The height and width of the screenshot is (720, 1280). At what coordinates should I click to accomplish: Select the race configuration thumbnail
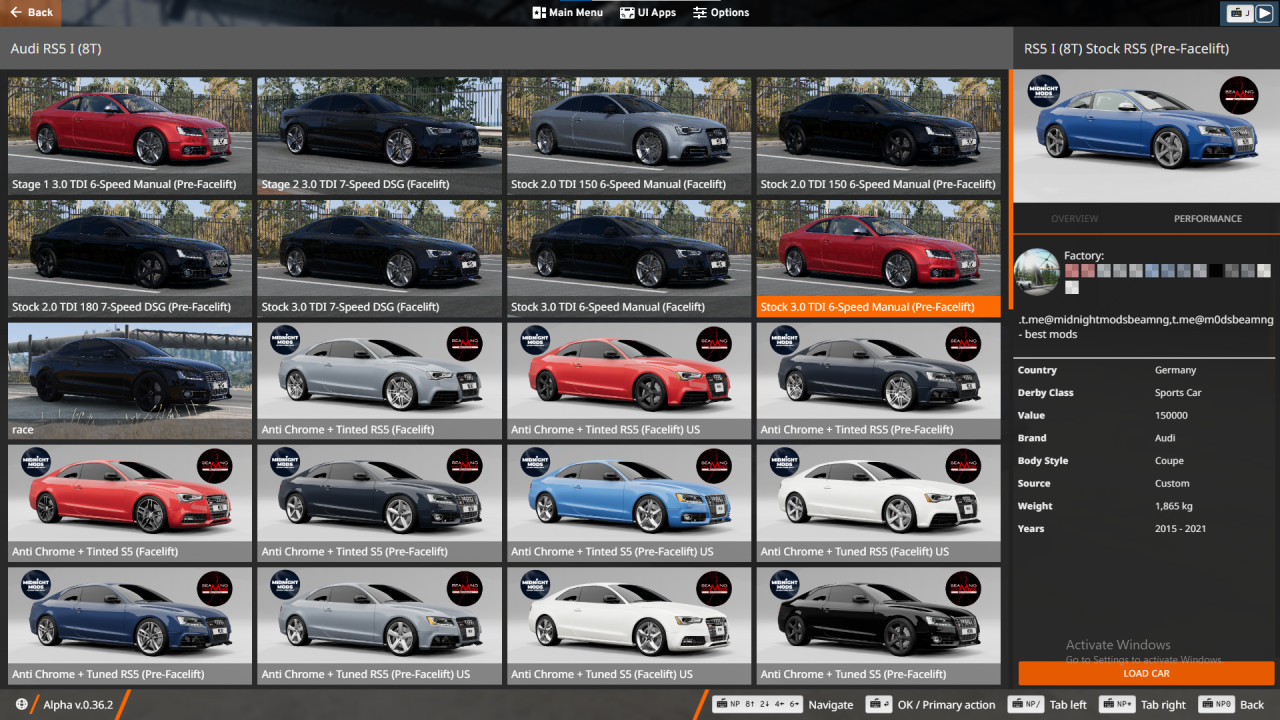pos(130,381)
